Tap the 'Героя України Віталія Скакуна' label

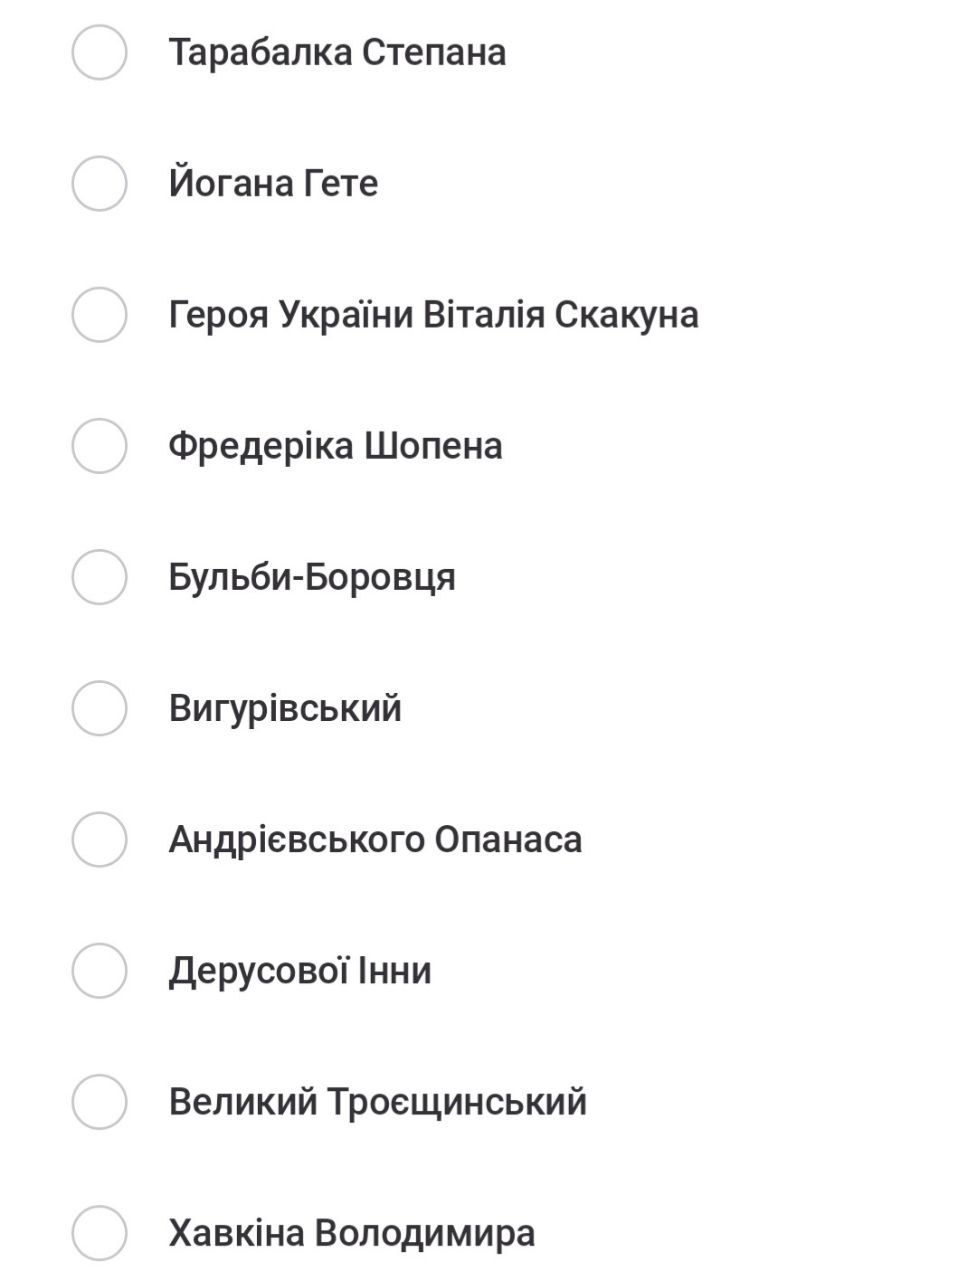pos(433,314)
